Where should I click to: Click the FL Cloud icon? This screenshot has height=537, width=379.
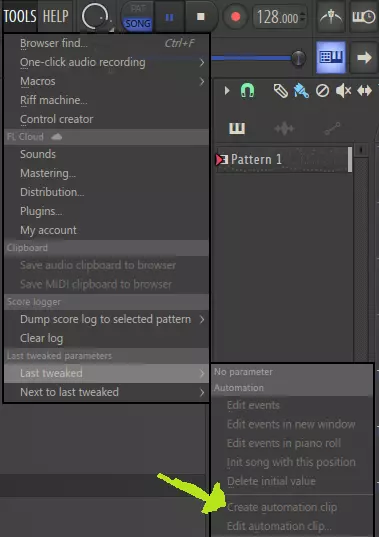(56, 137)
